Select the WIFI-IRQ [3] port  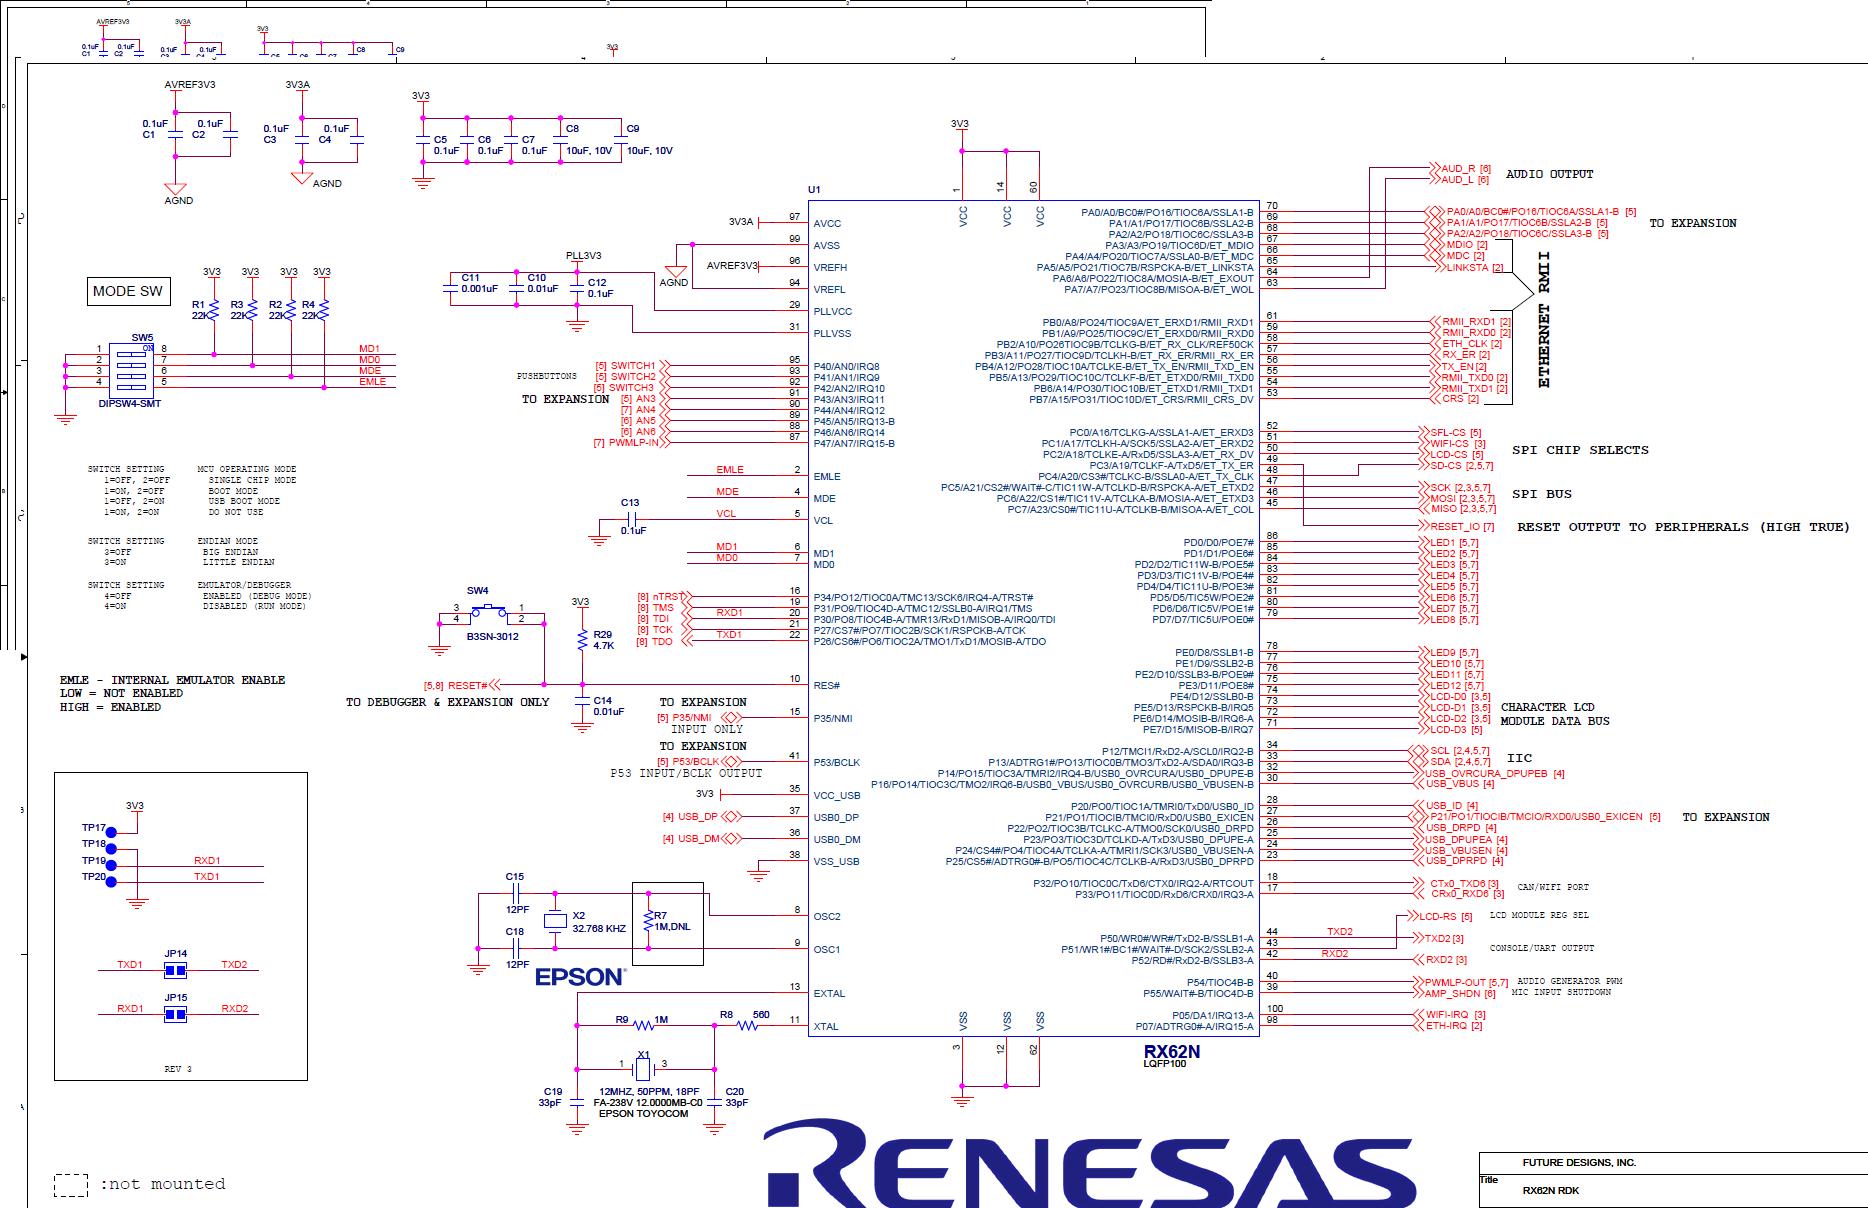coord(1449,1015)
